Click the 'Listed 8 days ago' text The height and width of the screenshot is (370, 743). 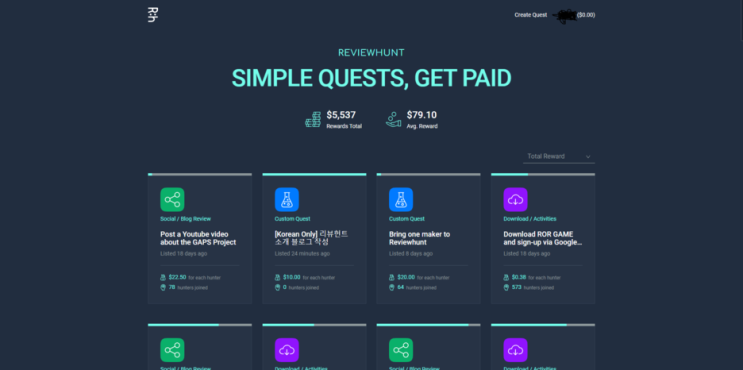click(x=411, y=254)
